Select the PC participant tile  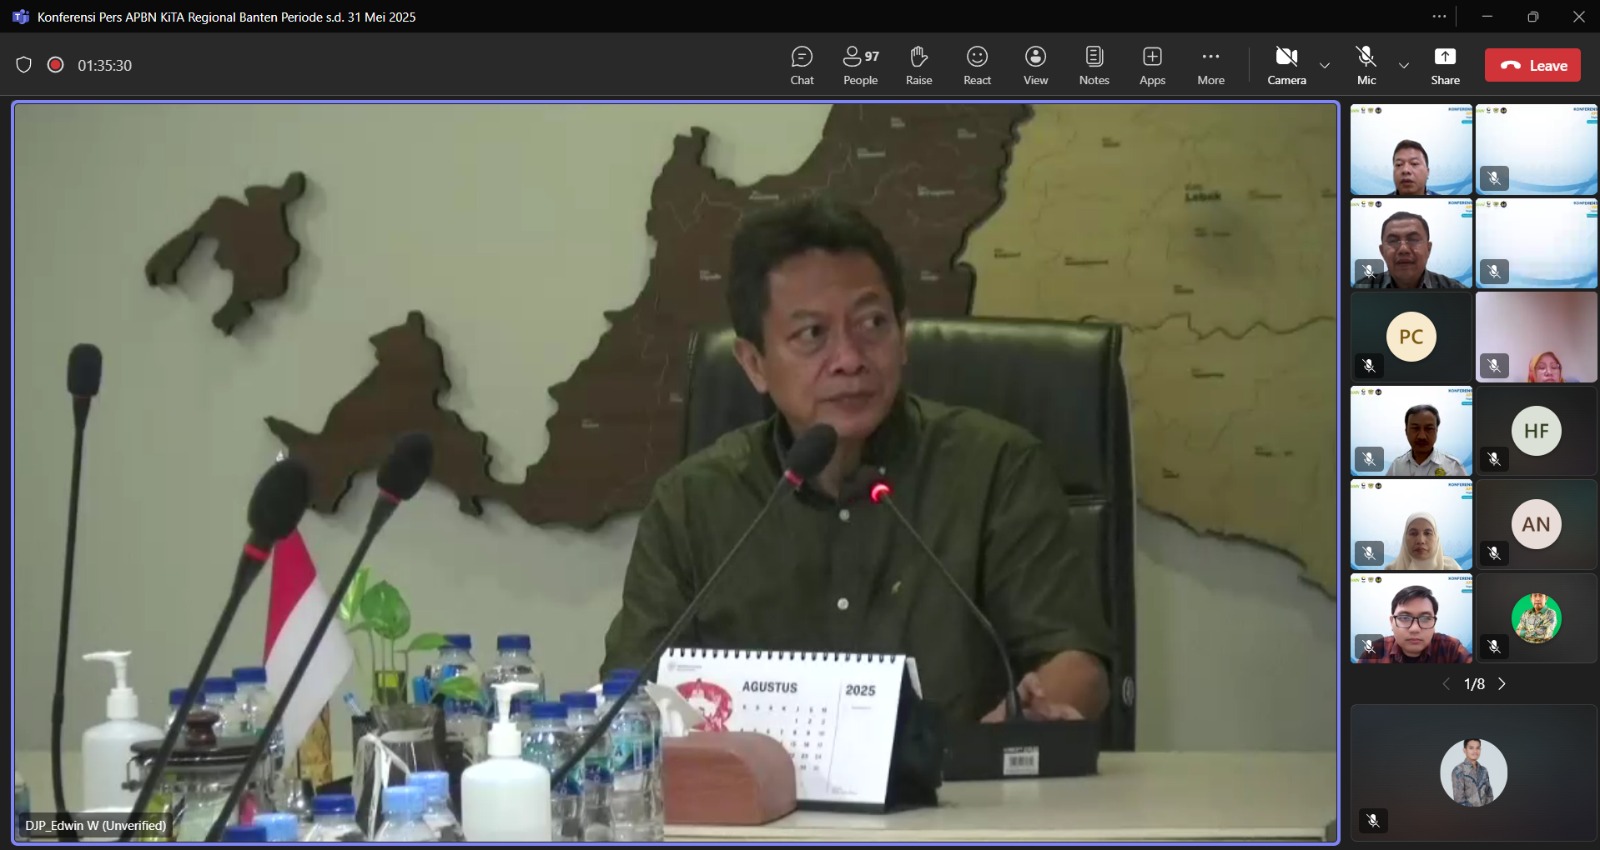point(1410,337)
